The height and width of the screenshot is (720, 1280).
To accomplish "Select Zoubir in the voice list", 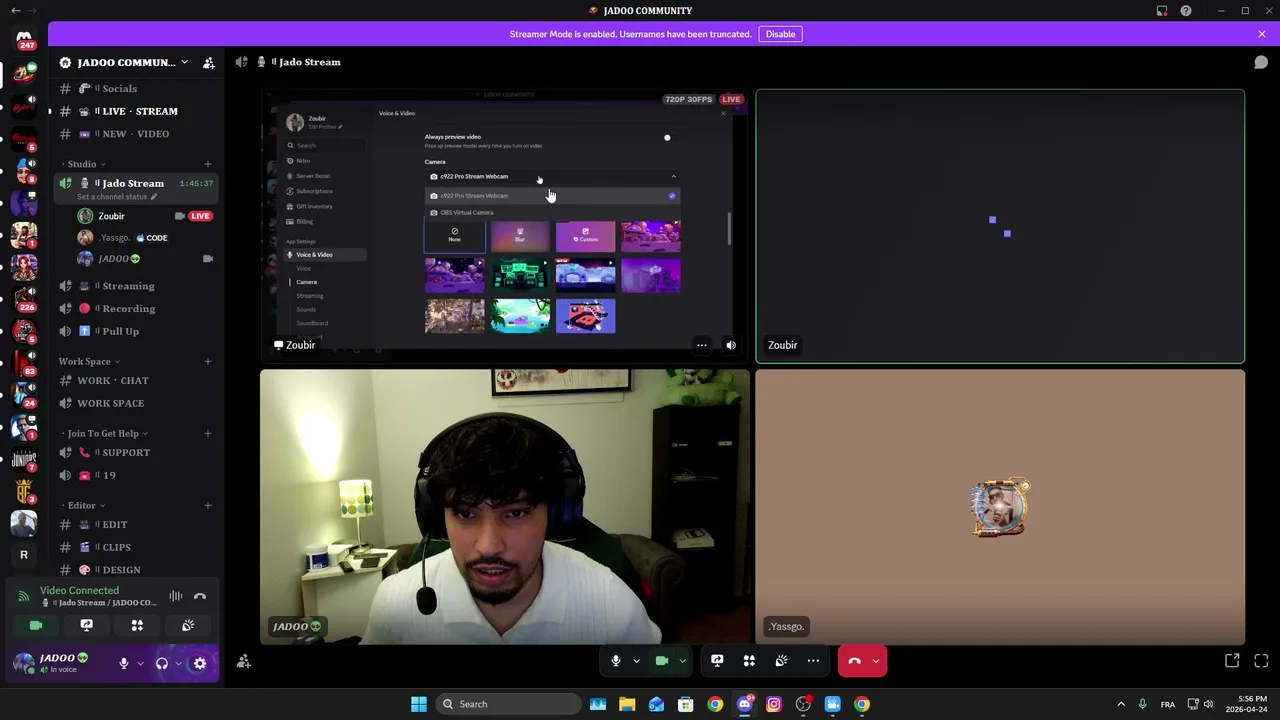I will coord(111,216).
